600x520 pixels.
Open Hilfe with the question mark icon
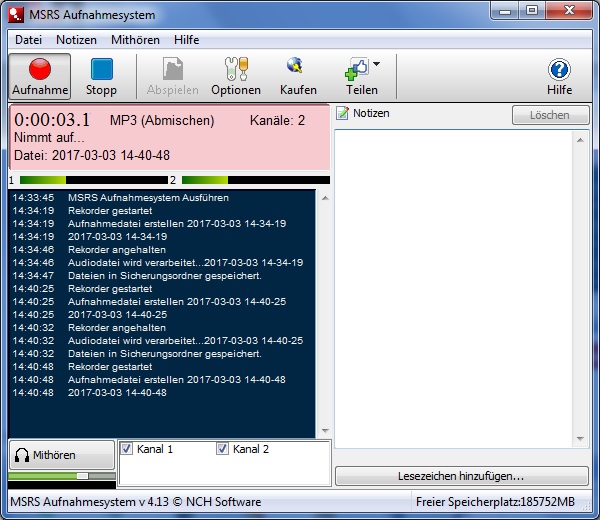(559, 69)
